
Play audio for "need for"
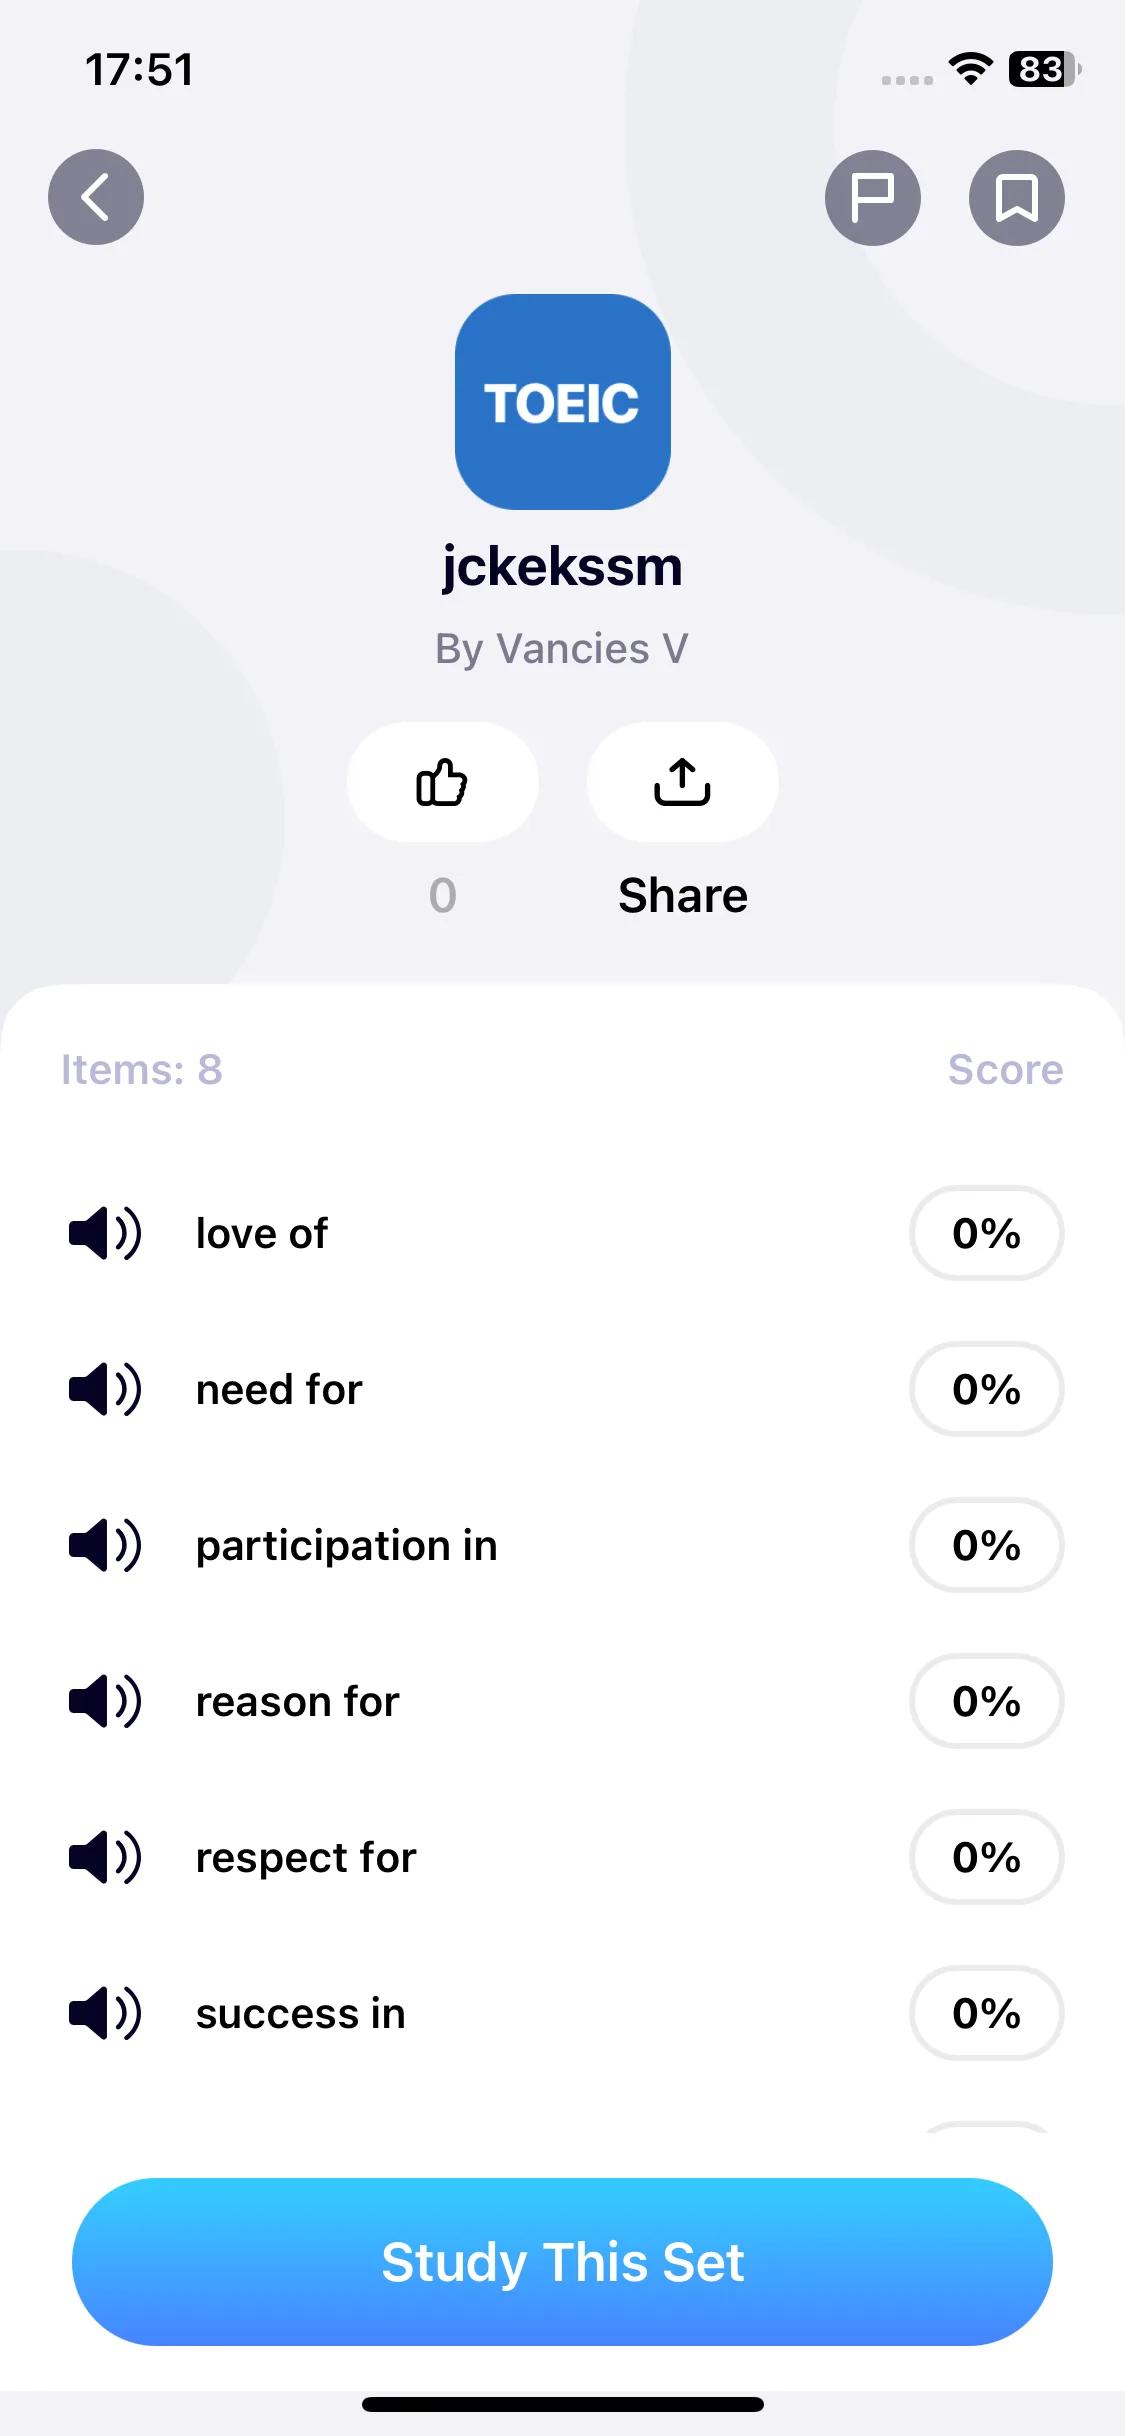coord(105,1389)
